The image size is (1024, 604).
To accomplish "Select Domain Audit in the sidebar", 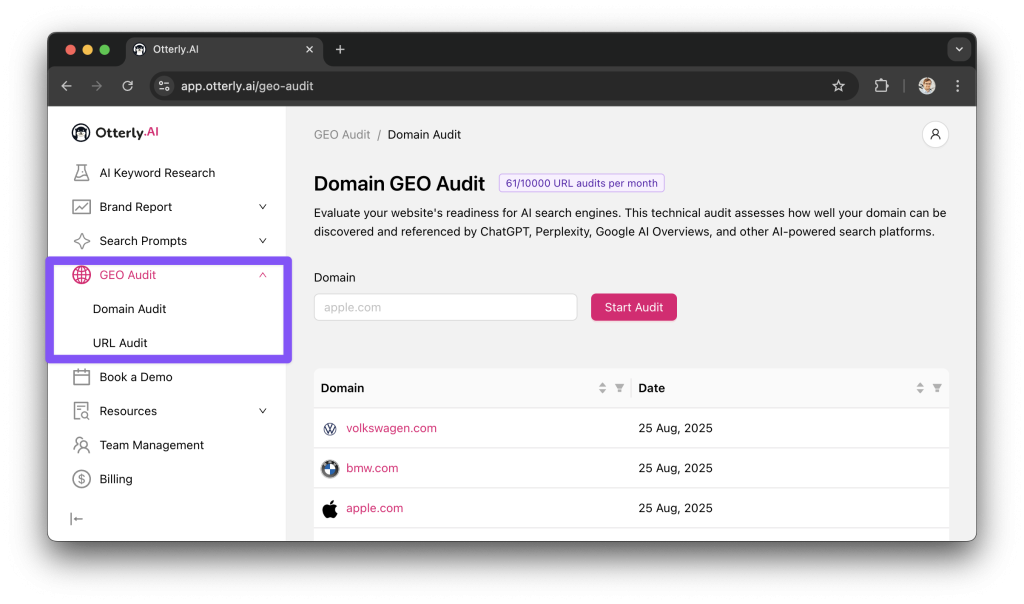I will [129, 309].
